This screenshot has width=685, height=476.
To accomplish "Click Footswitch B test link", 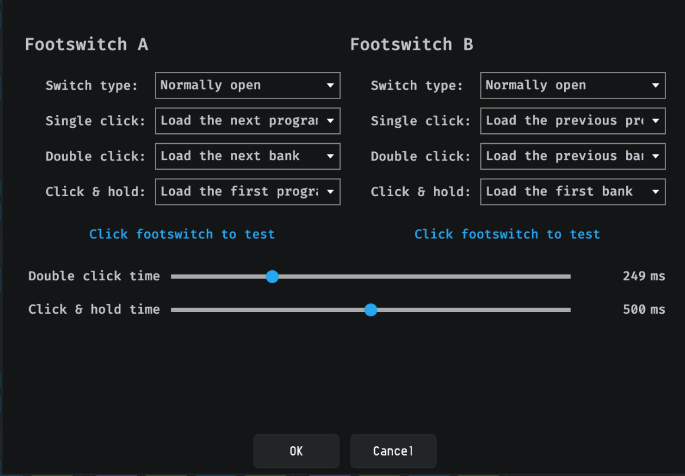I will (507, 235).
